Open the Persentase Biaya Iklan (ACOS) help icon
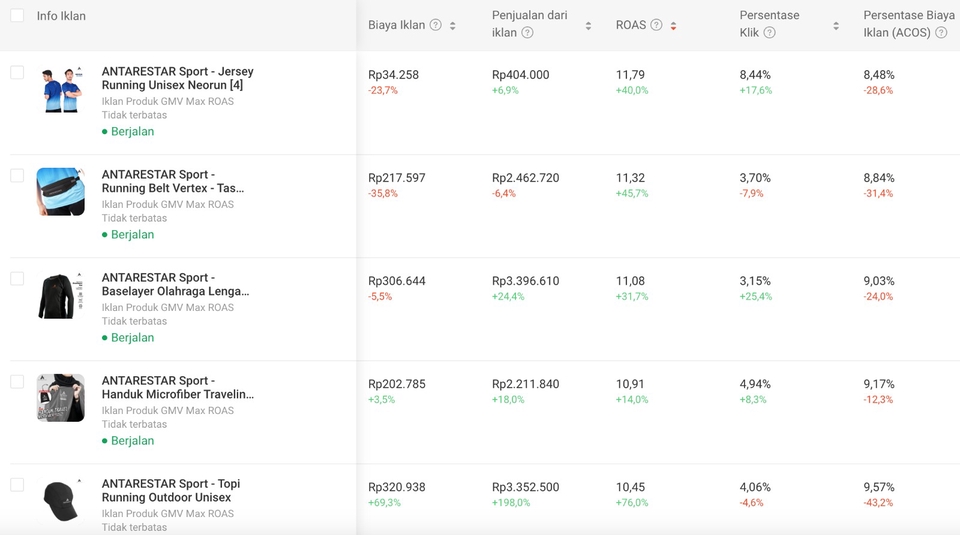This screenshot has width=960, height=535. coord(941,33)
